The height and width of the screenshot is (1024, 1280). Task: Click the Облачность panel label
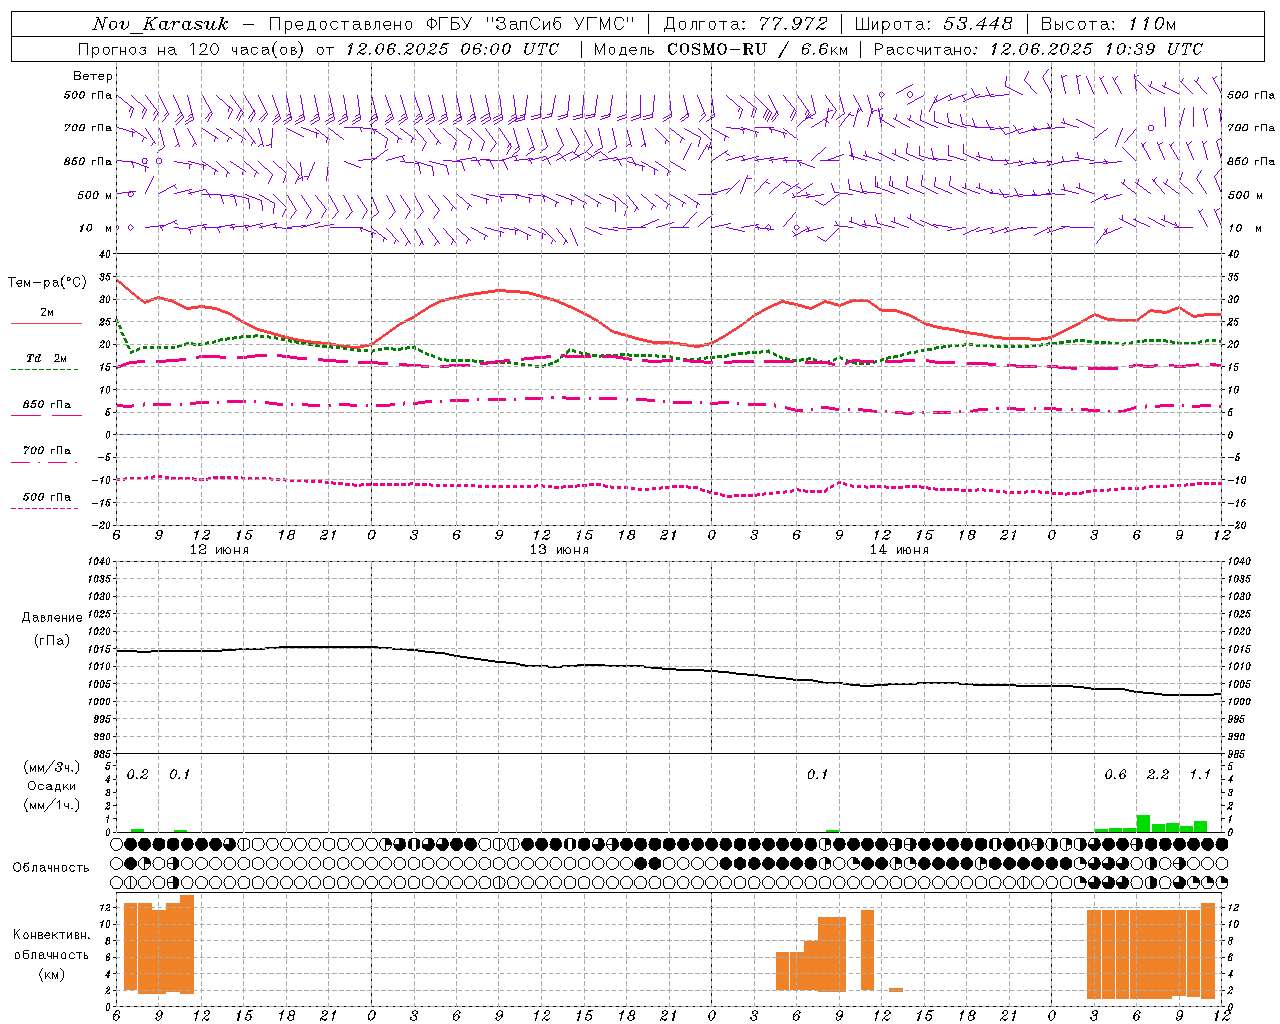[51, 868]
